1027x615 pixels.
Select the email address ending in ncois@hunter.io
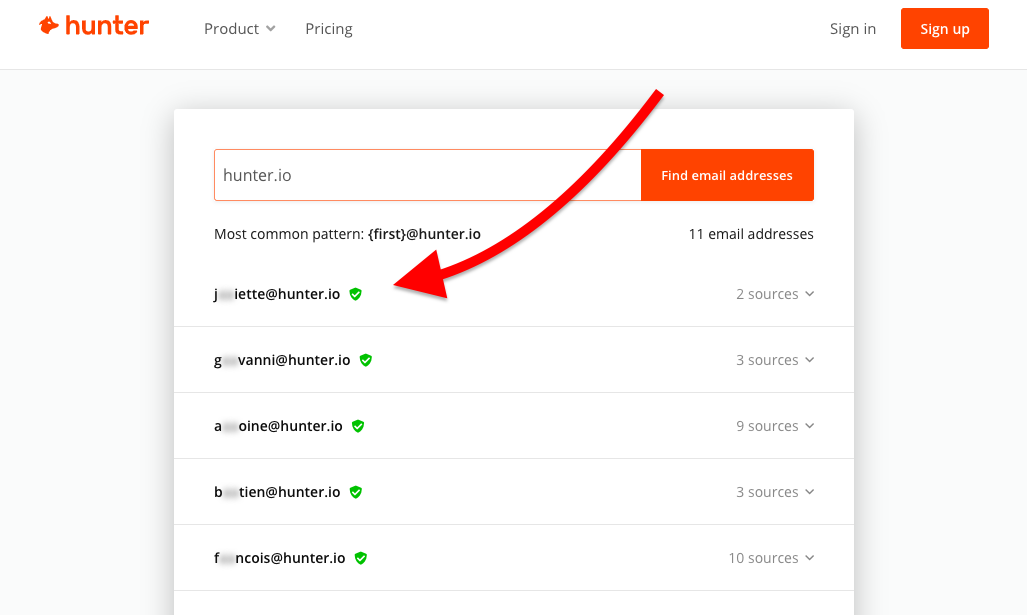click(280, 558)
